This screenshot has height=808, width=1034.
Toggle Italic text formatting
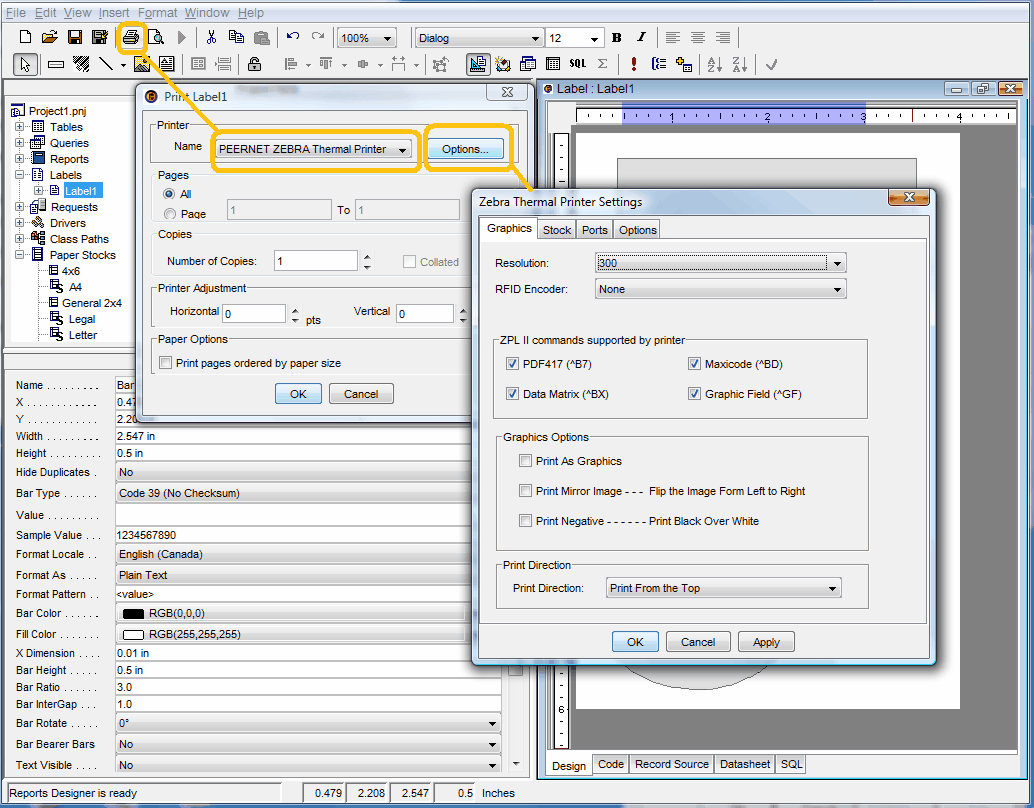point(641,38)
